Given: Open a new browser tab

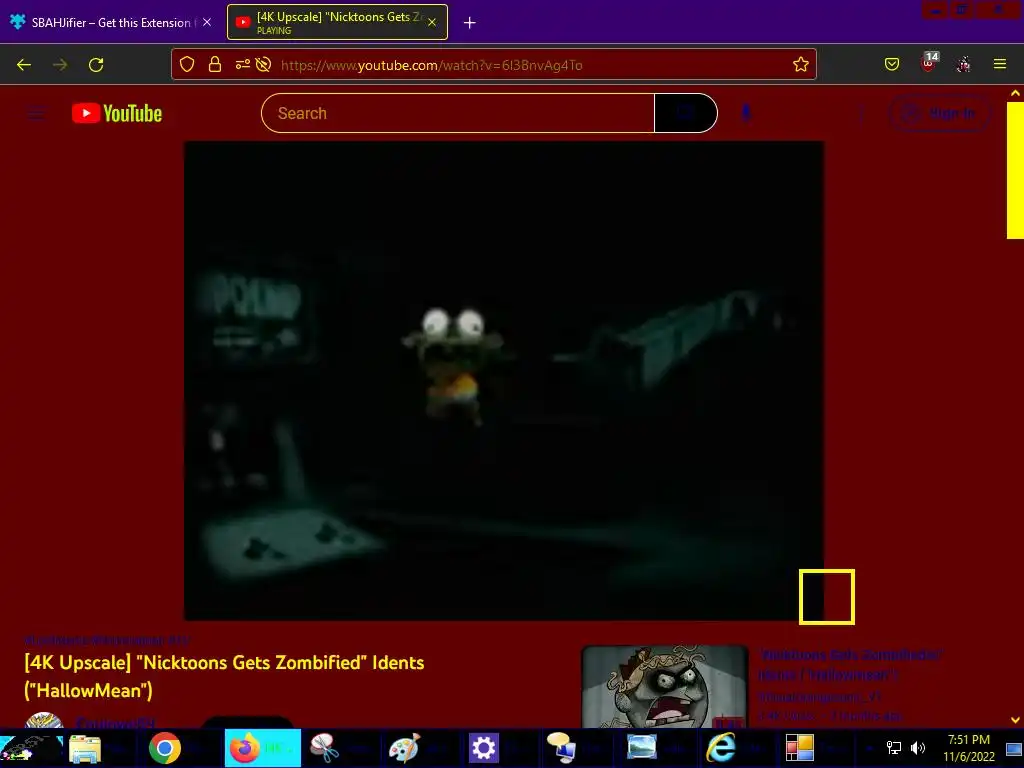Looking at the screenshot, I should coord(470,23).
